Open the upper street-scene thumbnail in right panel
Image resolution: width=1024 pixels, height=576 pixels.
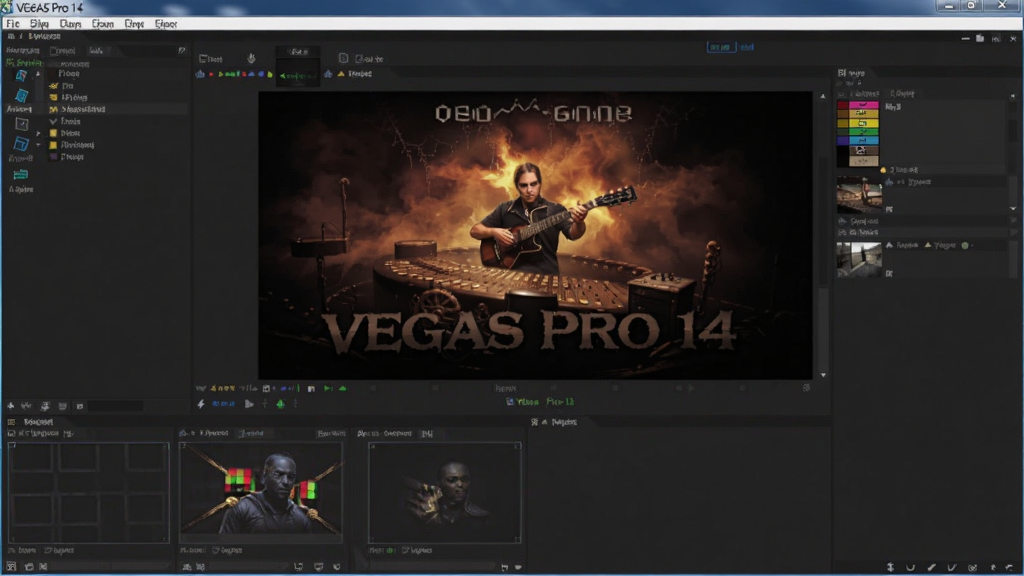click(859, 194)
